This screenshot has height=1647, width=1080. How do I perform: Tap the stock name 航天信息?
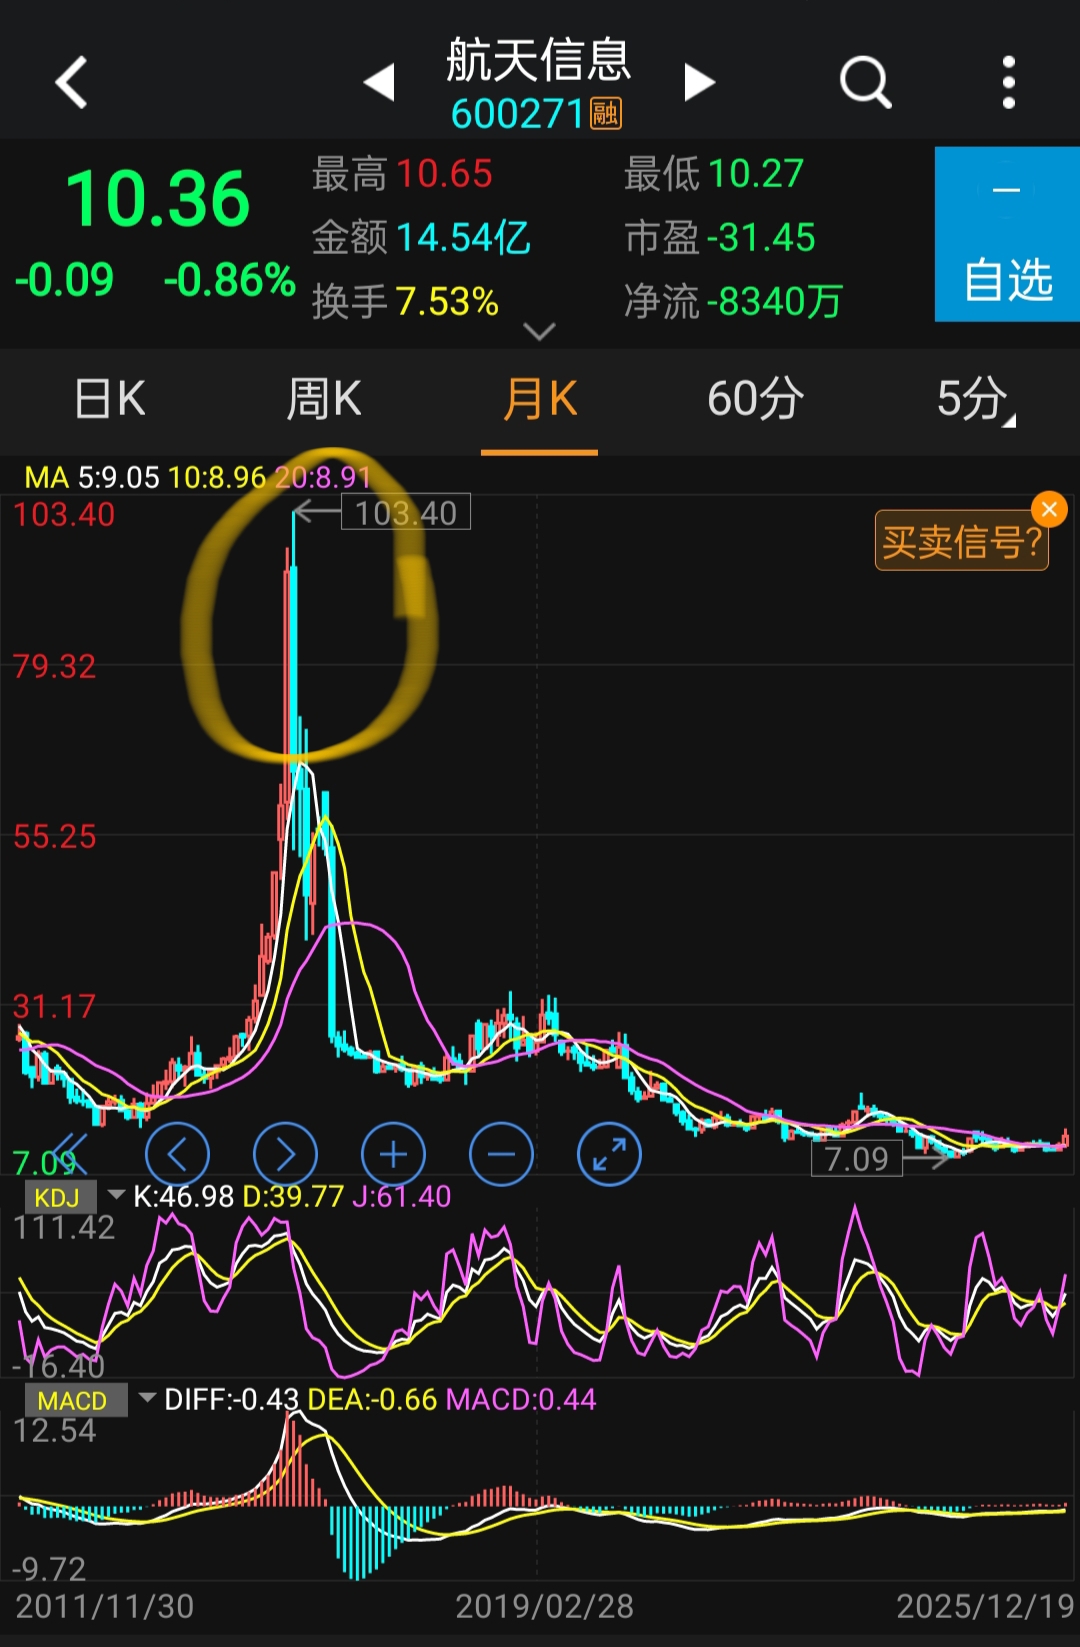[538, 60]
